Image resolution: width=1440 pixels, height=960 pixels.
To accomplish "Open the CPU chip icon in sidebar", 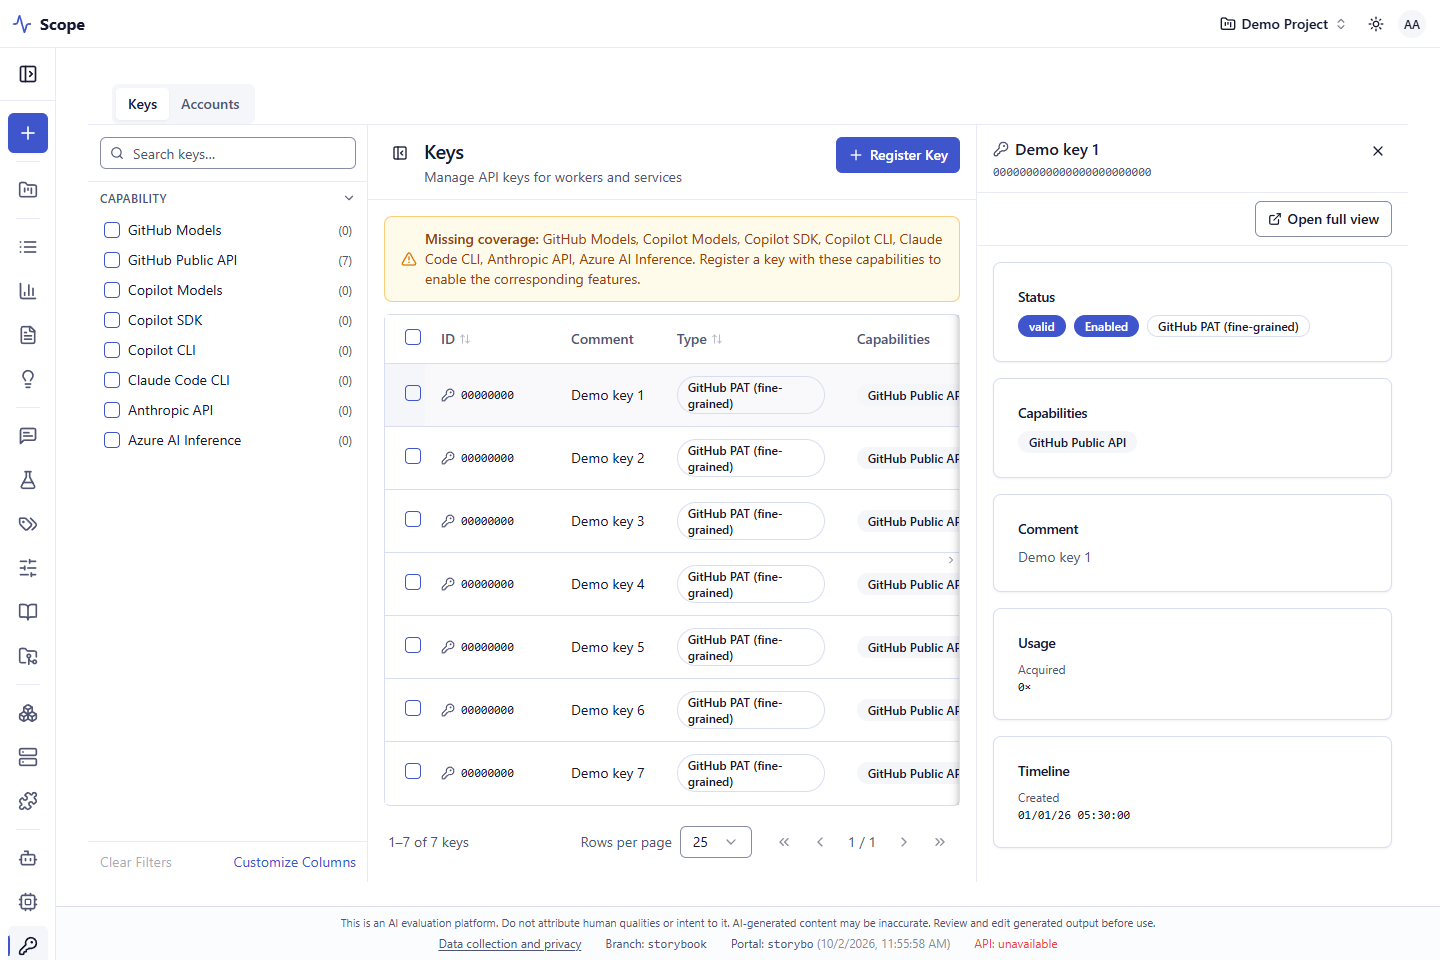I will click(x=28, y=902).
